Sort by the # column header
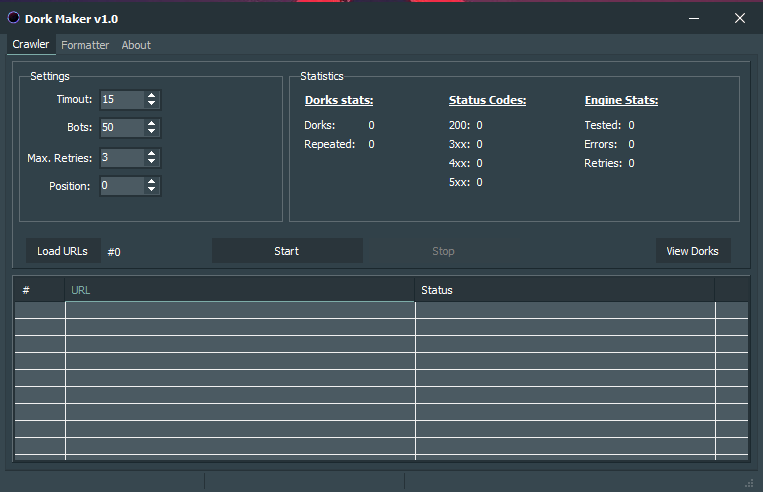Image resolution: width=763 pixels, height=492 pixels. pyautogui.click(x=39, y=290)
